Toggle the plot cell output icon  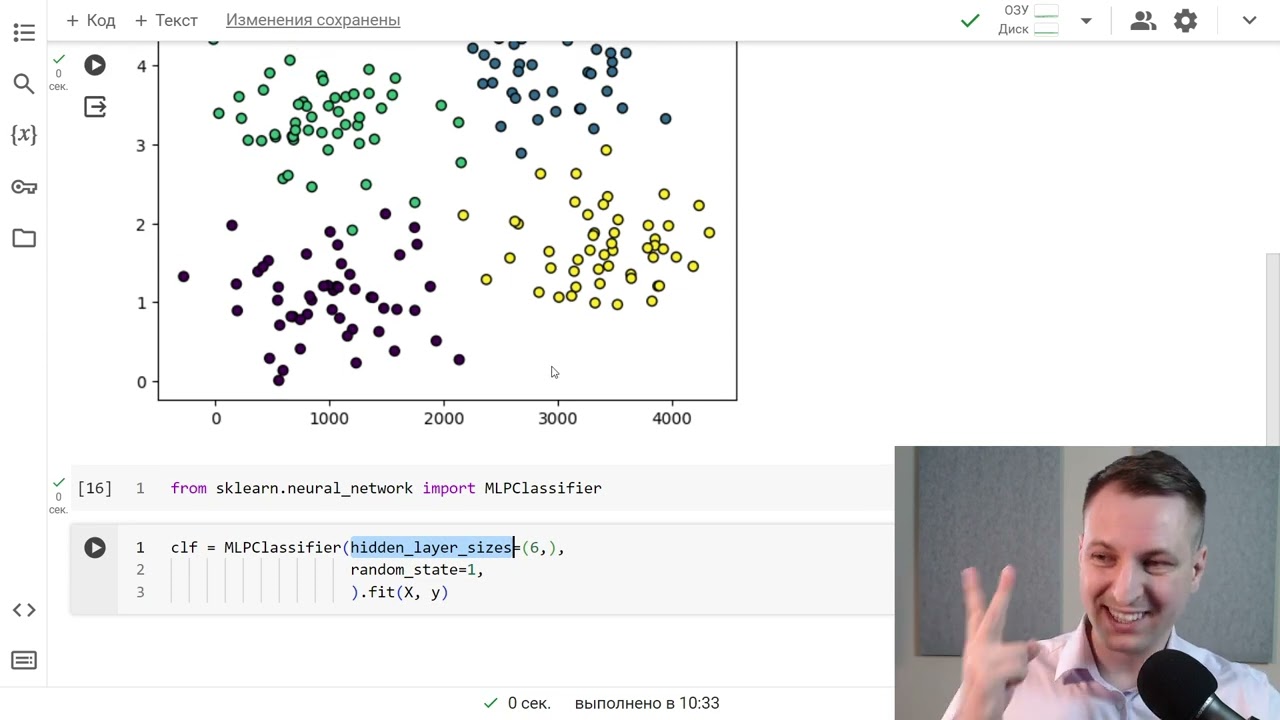(x=95, y=107)
